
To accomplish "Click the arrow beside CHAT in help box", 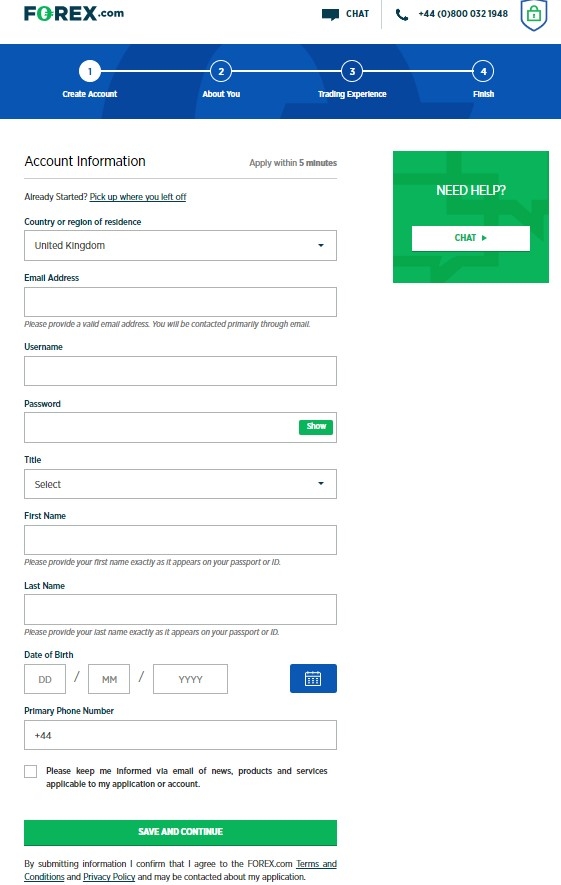I will coord(484,238).
